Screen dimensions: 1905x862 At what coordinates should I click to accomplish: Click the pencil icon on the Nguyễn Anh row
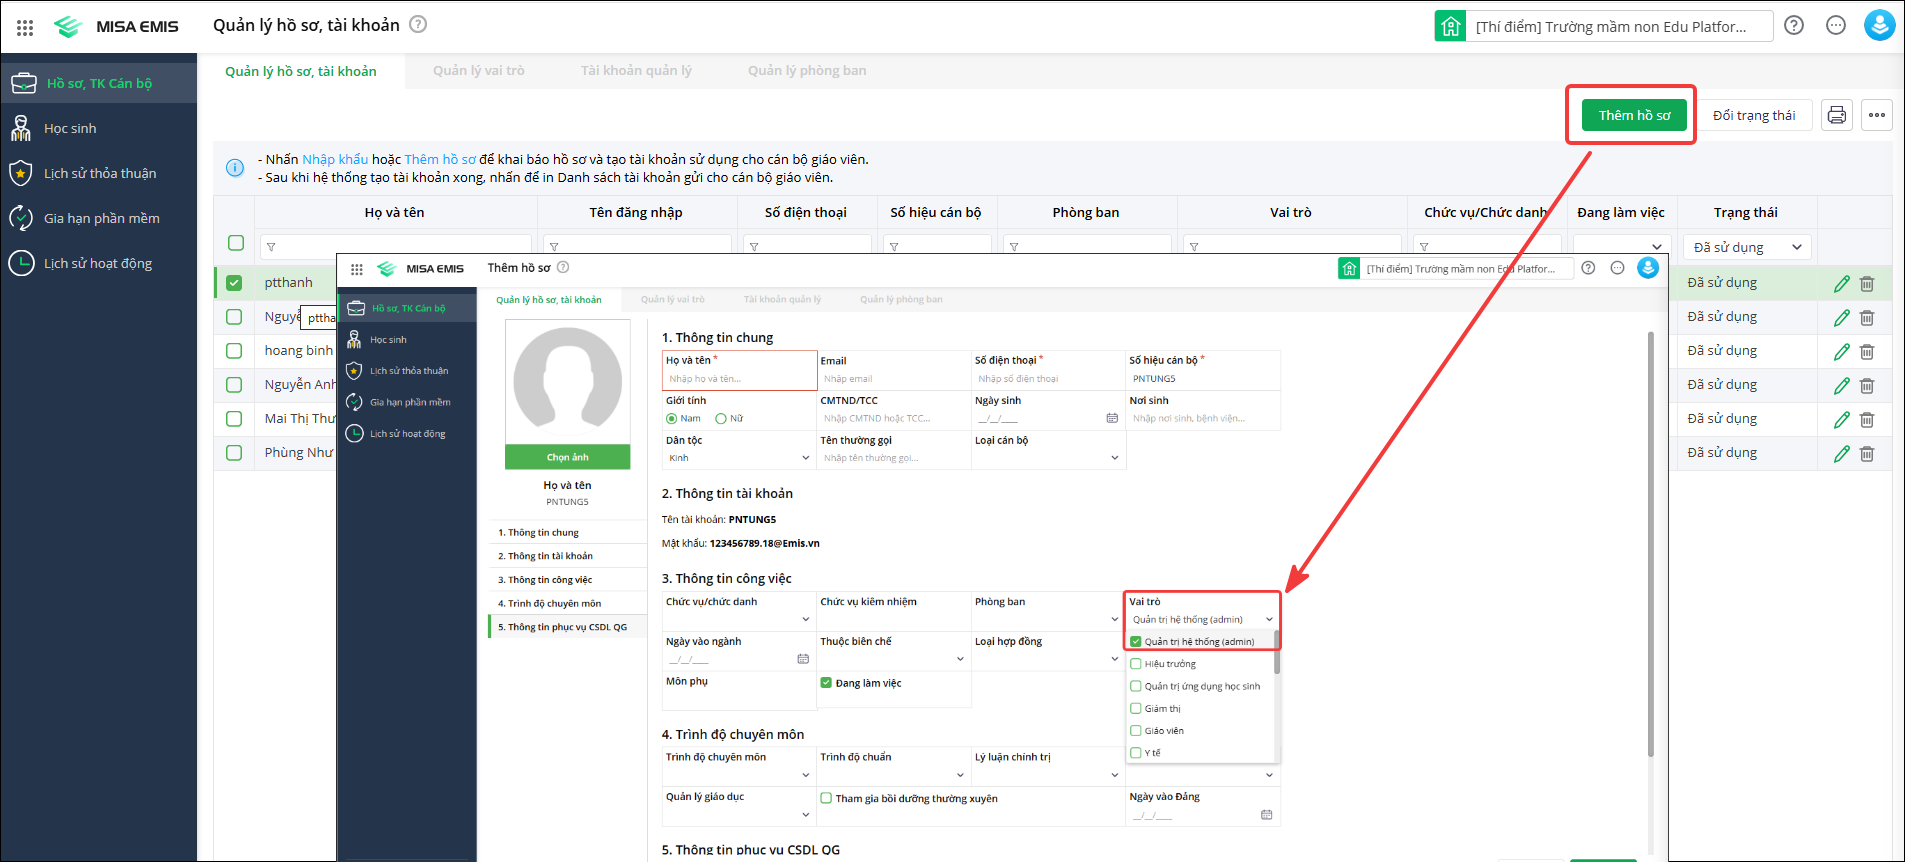point(1842,386)
